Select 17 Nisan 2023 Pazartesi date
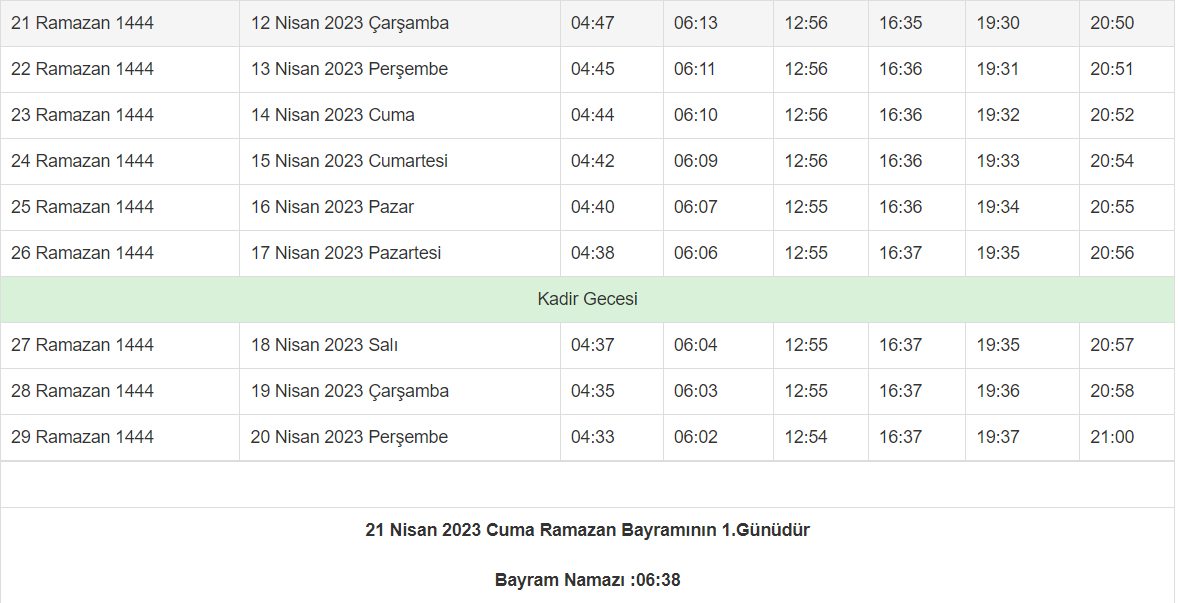The width and height of the screenshot is (1178, 603). (x=345, y=253)
